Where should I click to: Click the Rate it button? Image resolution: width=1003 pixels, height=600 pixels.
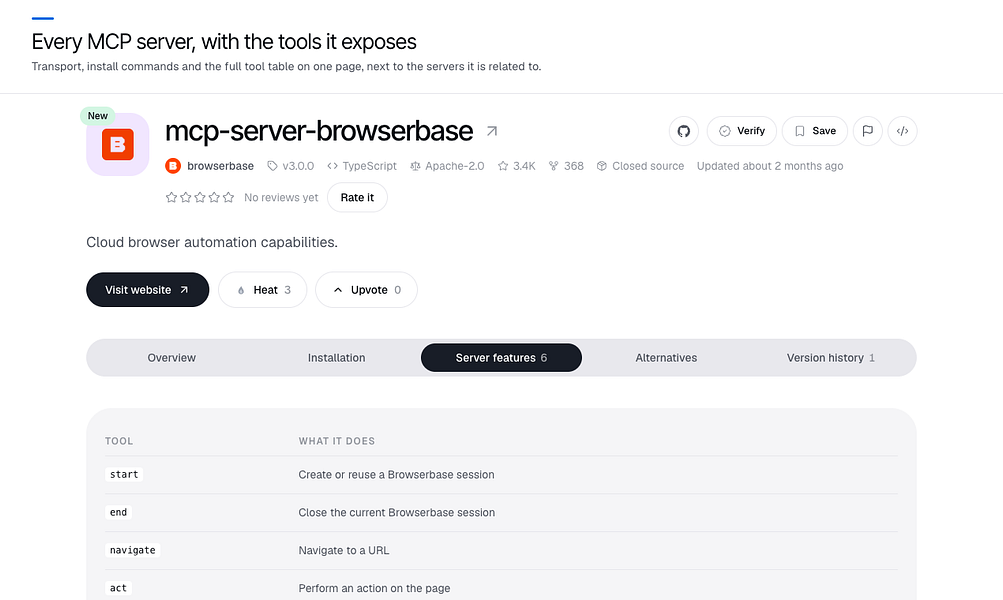[357, 197]
